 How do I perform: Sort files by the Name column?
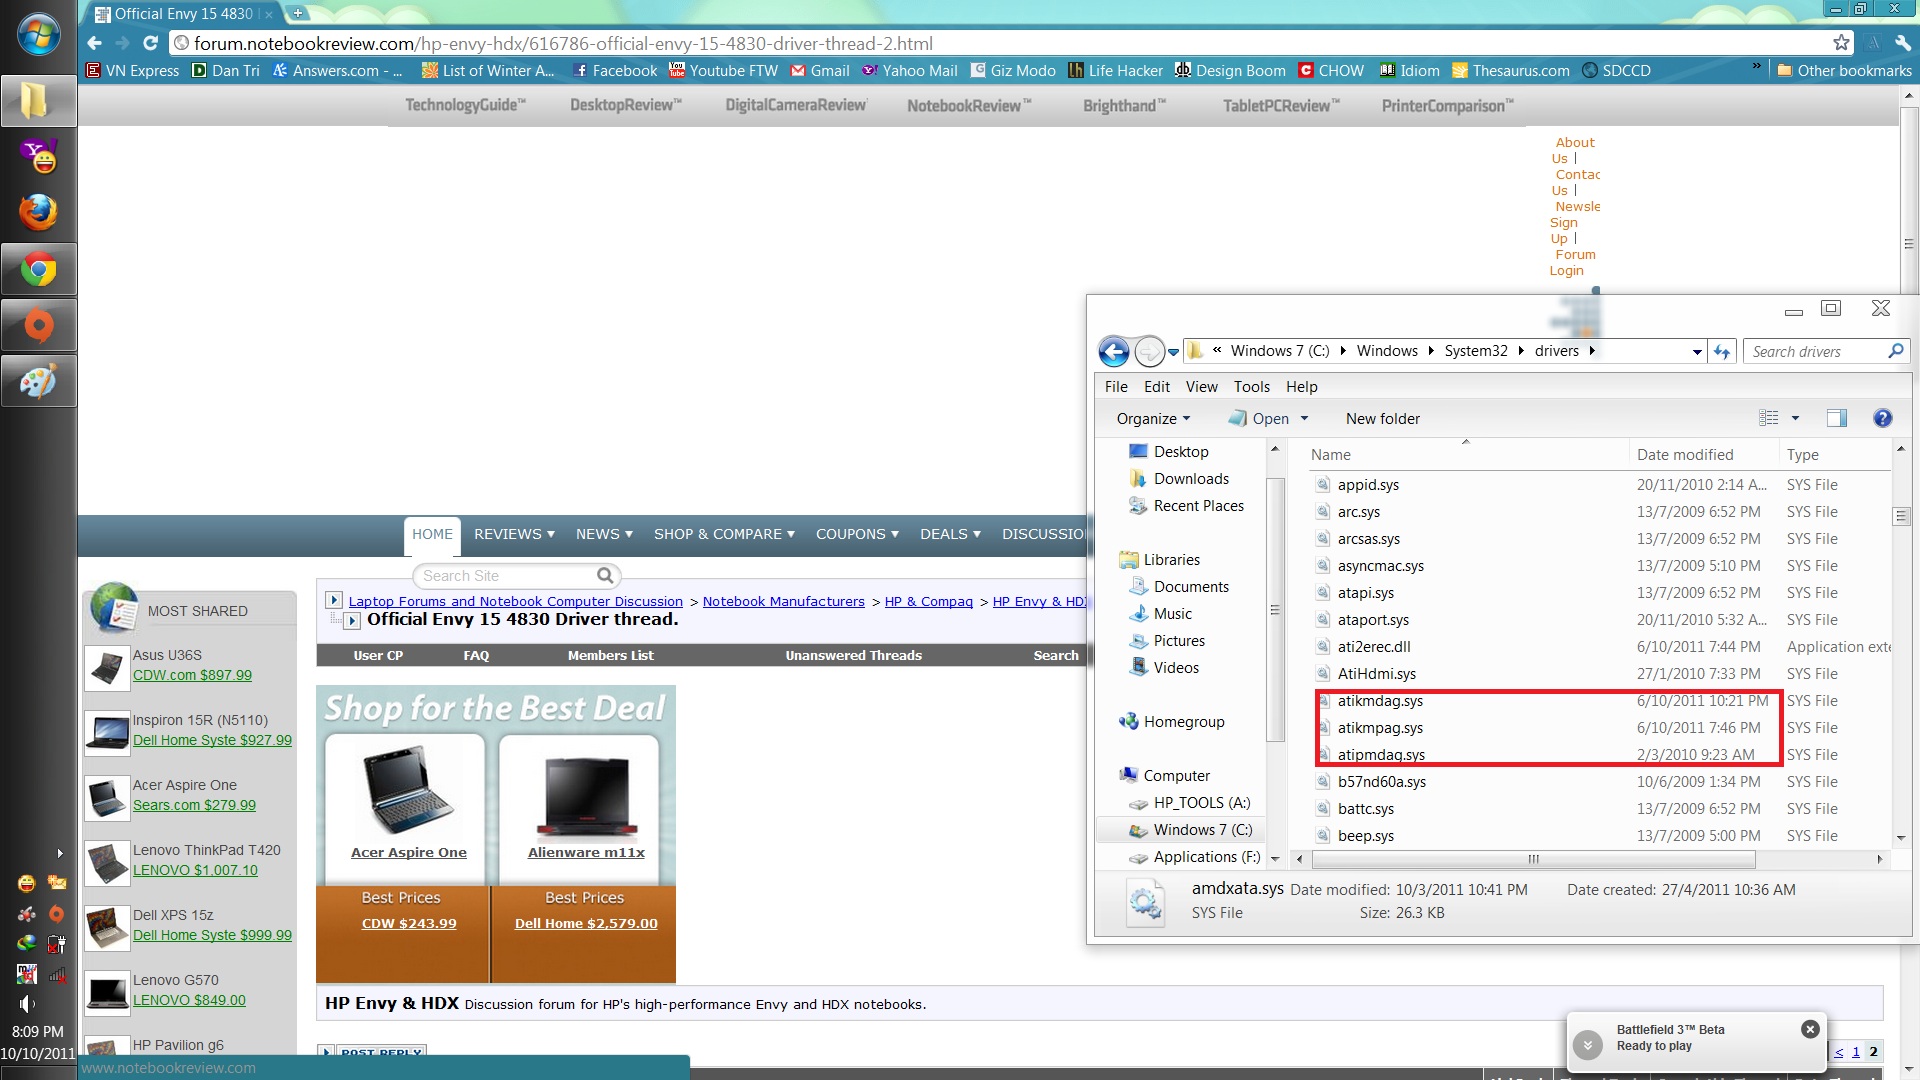point(1330,454)
